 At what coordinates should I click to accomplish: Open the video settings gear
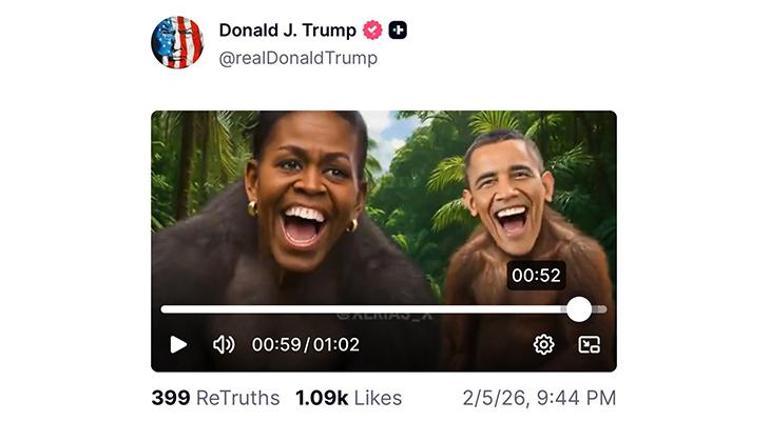tap(544, 344)
